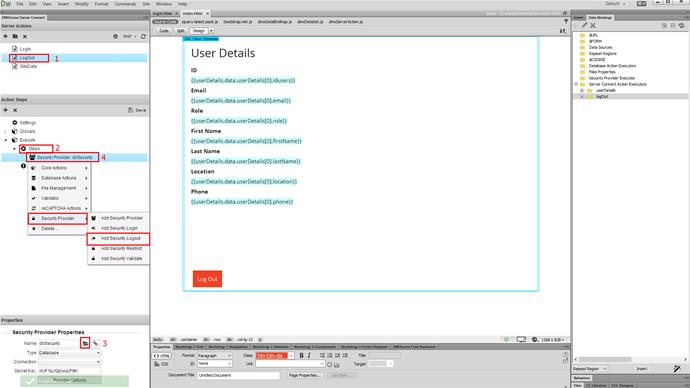690x388 pixels.
Task: Open the Format Paragraph dropdown
Action: 214,355
